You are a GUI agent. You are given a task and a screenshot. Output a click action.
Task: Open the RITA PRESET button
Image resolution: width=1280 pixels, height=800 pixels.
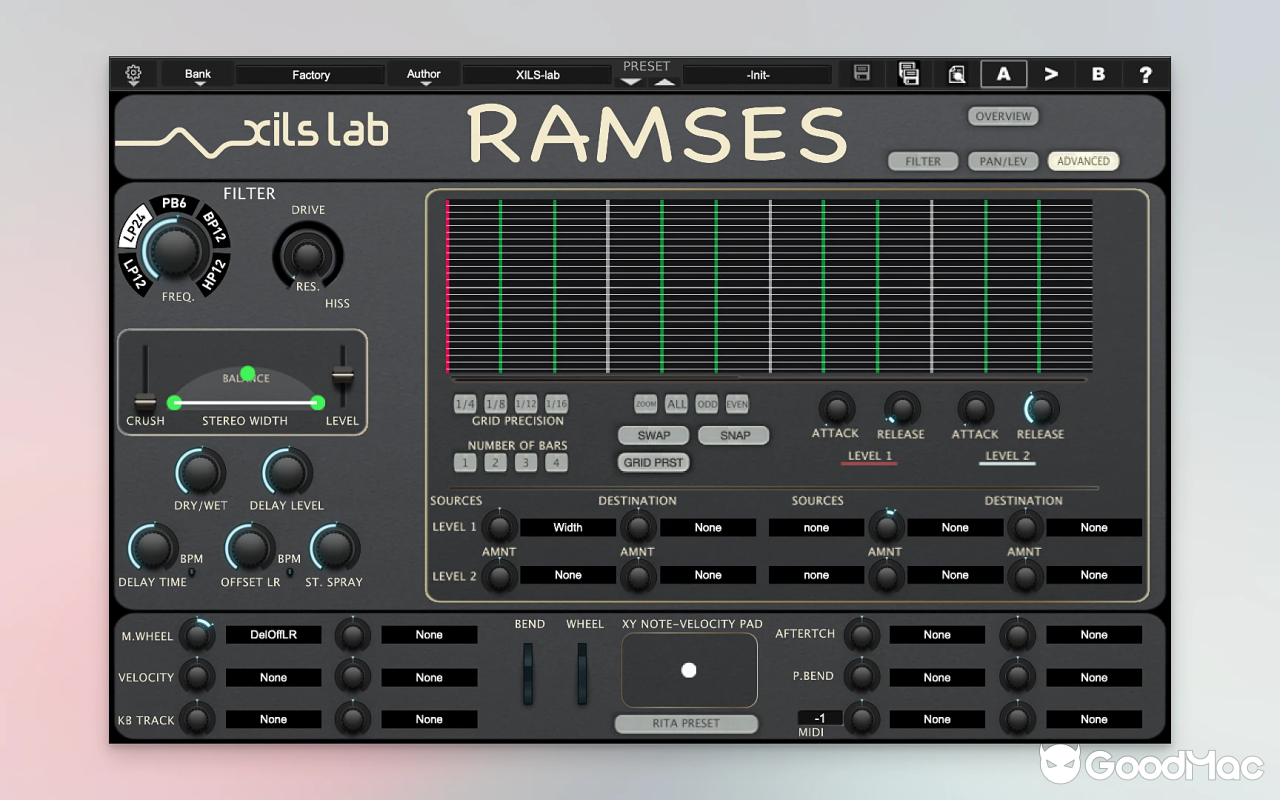pyautogui.click(x=686, y=723)
